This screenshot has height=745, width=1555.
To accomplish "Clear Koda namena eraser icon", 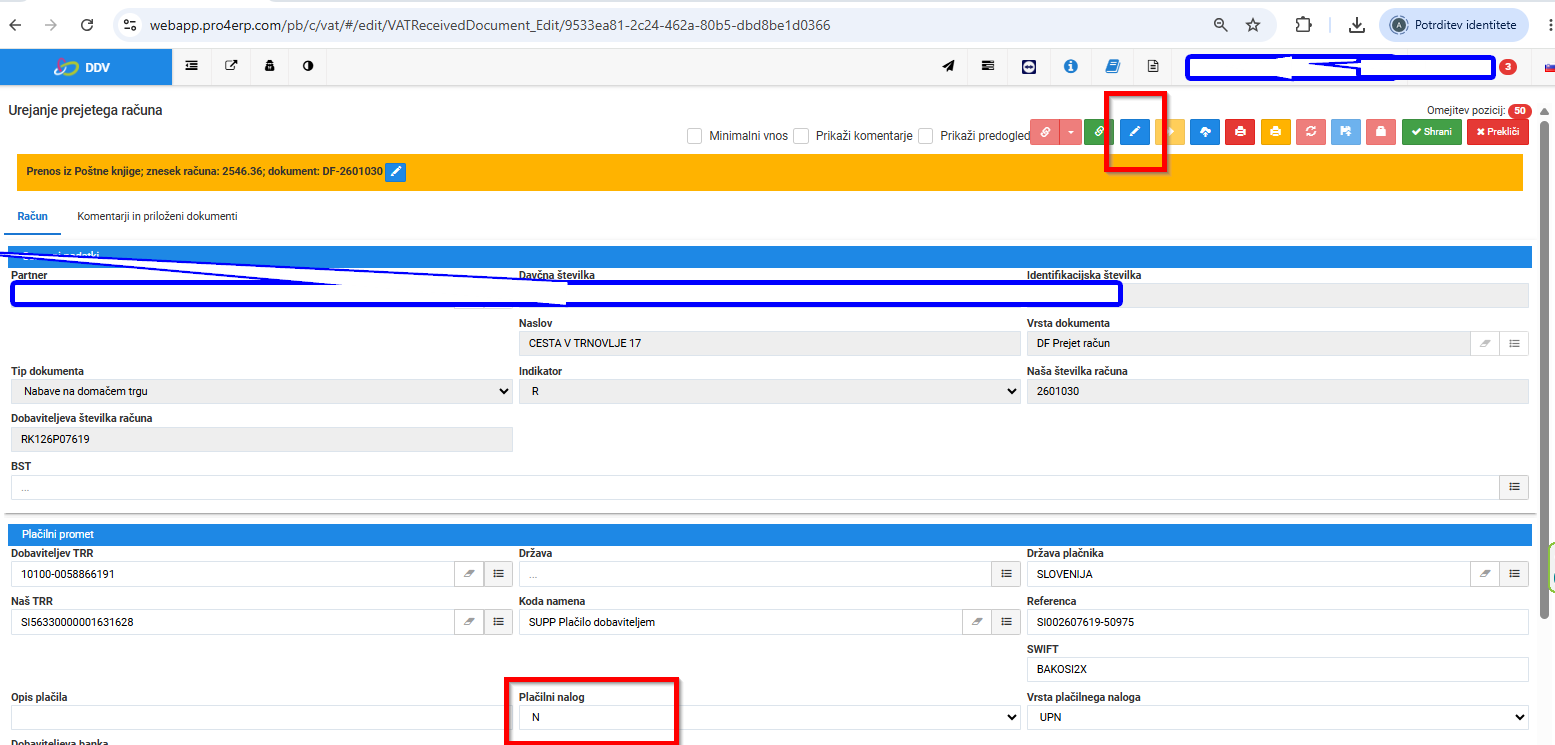I will (x=976, y=622).
